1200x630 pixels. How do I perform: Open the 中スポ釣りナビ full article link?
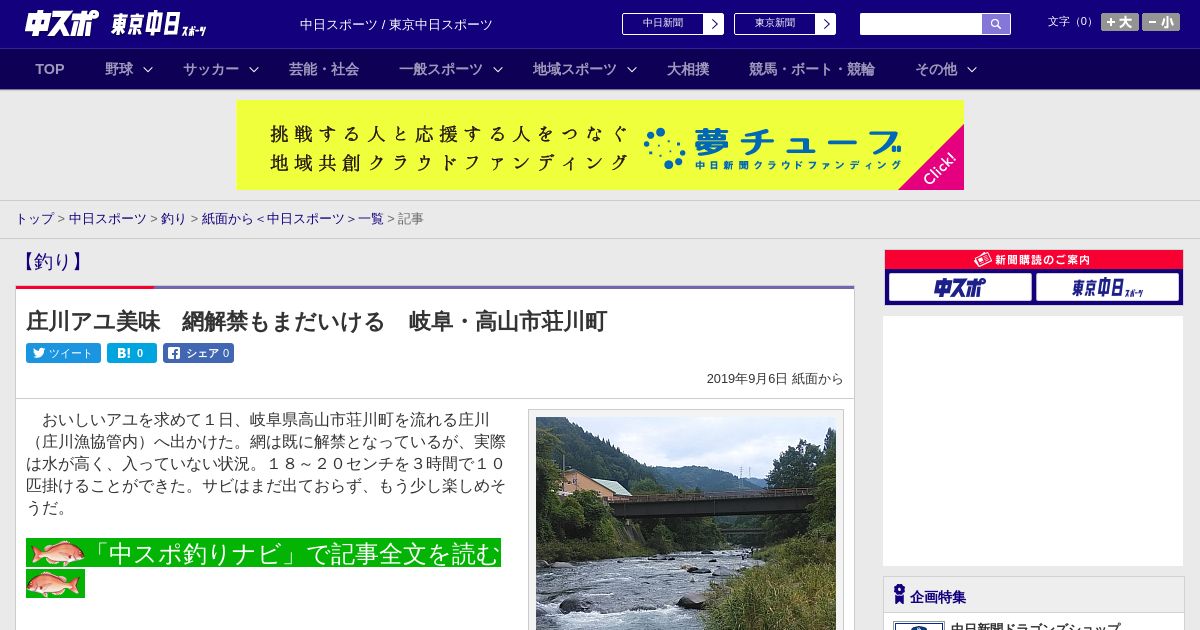(x=263, y=553)
